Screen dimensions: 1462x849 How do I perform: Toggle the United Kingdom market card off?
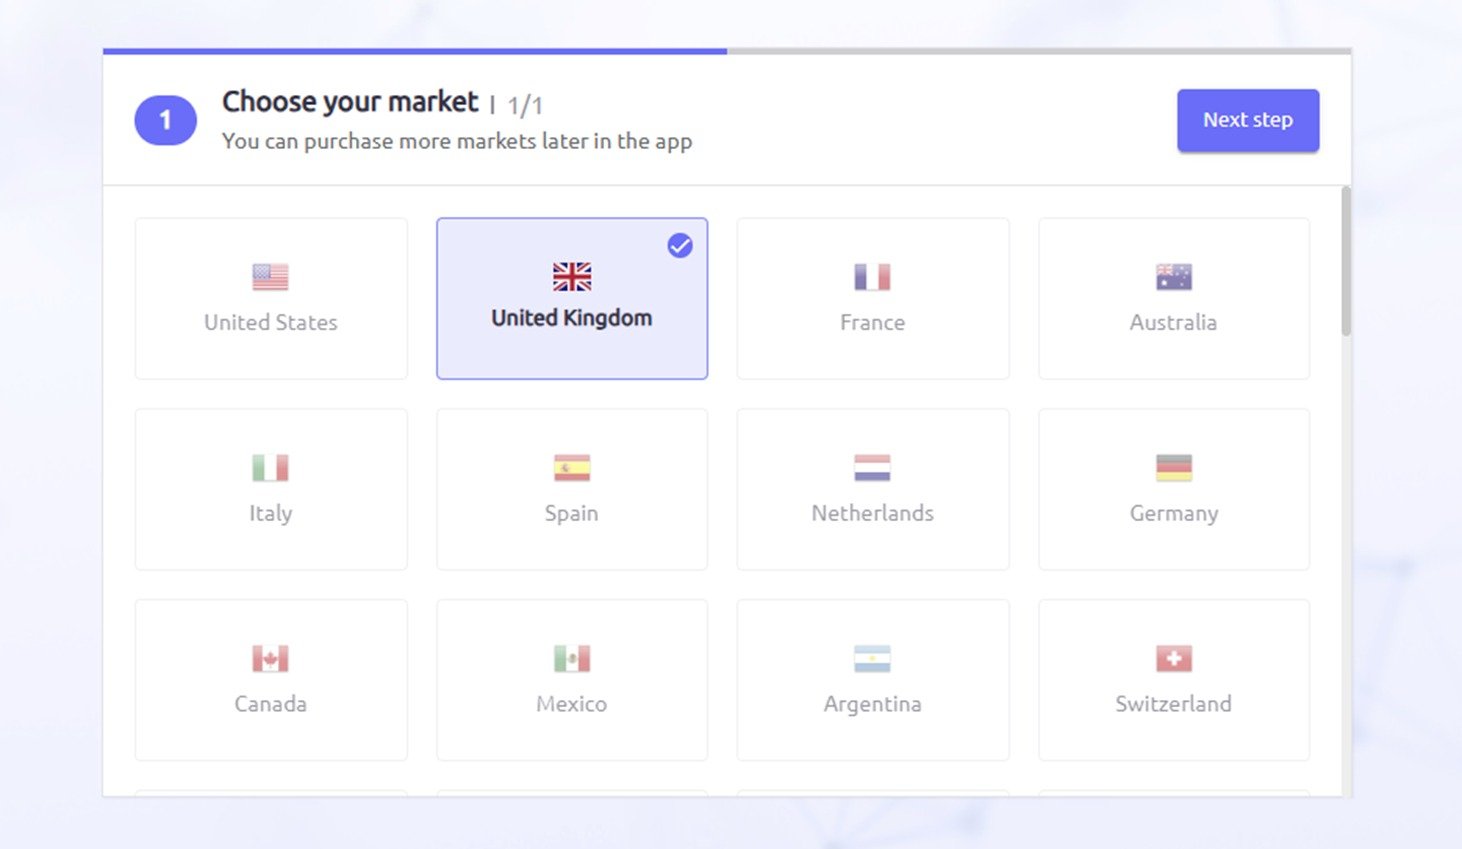pyautogui.click(x=571, y=298)
